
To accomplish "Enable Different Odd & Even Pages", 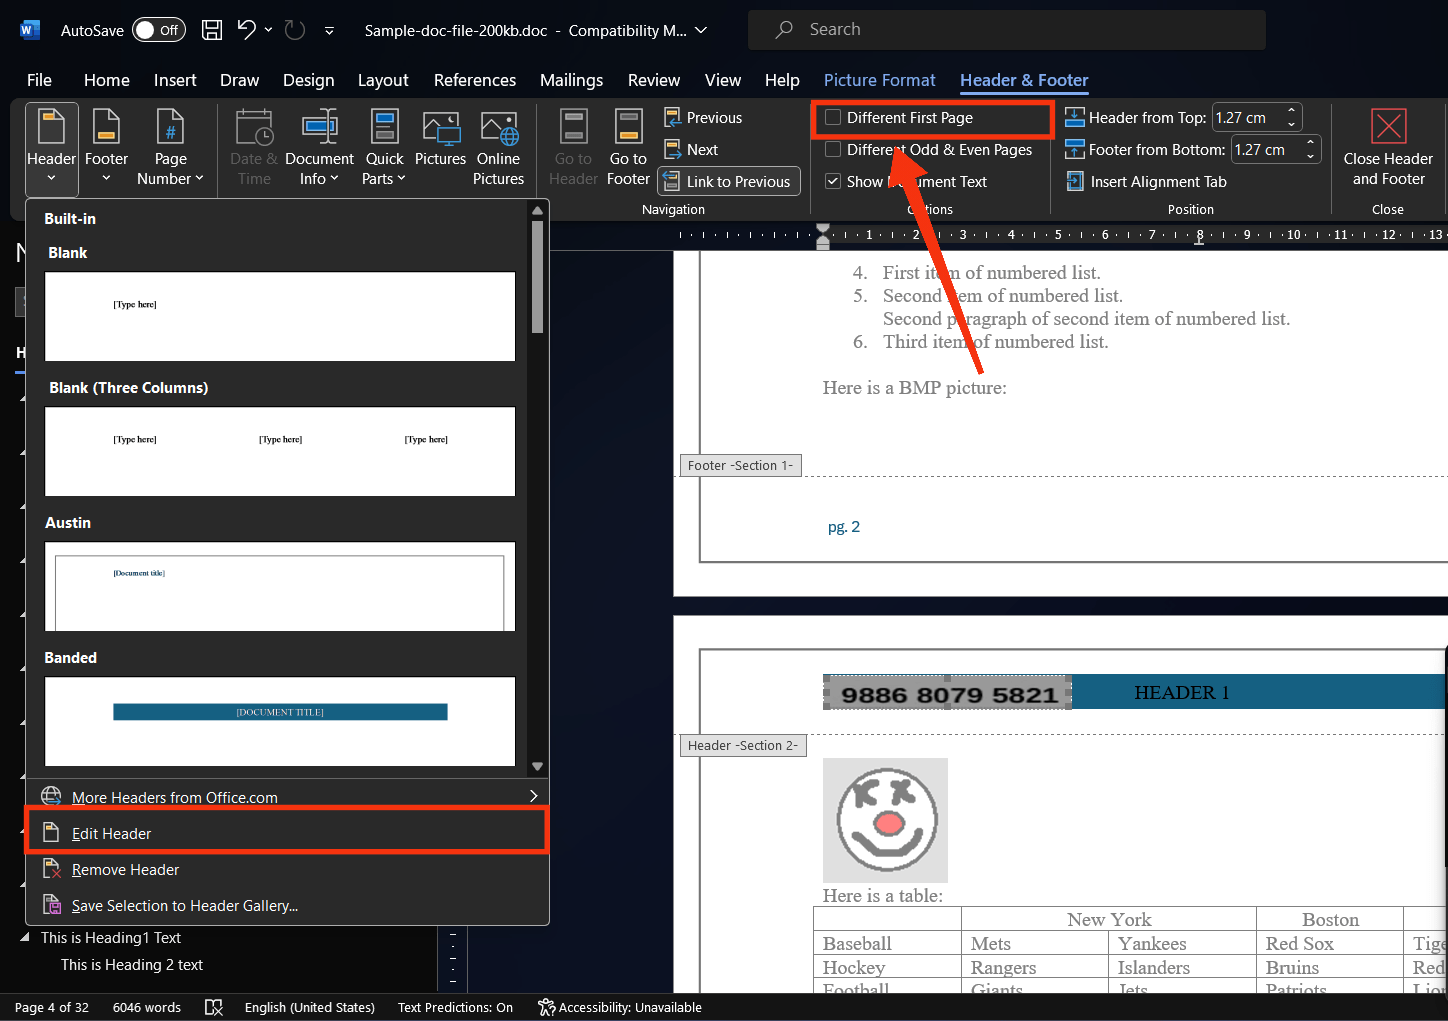I will point(833,150).
